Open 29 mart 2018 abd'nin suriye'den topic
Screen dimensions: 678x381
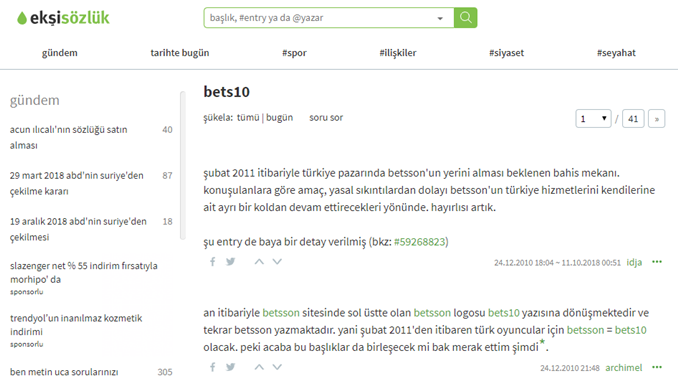[77, 183]
